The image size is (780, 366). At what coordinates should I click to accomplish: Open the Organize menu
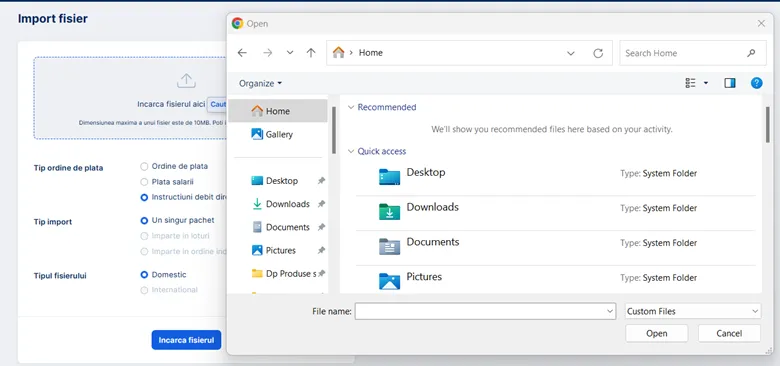click(x=260, y=84)
